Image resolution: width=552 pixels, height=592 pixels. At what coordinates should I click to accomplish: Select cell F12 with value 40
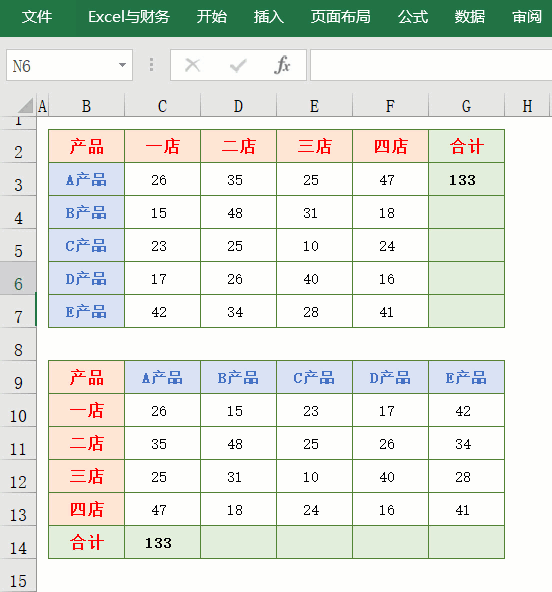[x=390, y=476]
